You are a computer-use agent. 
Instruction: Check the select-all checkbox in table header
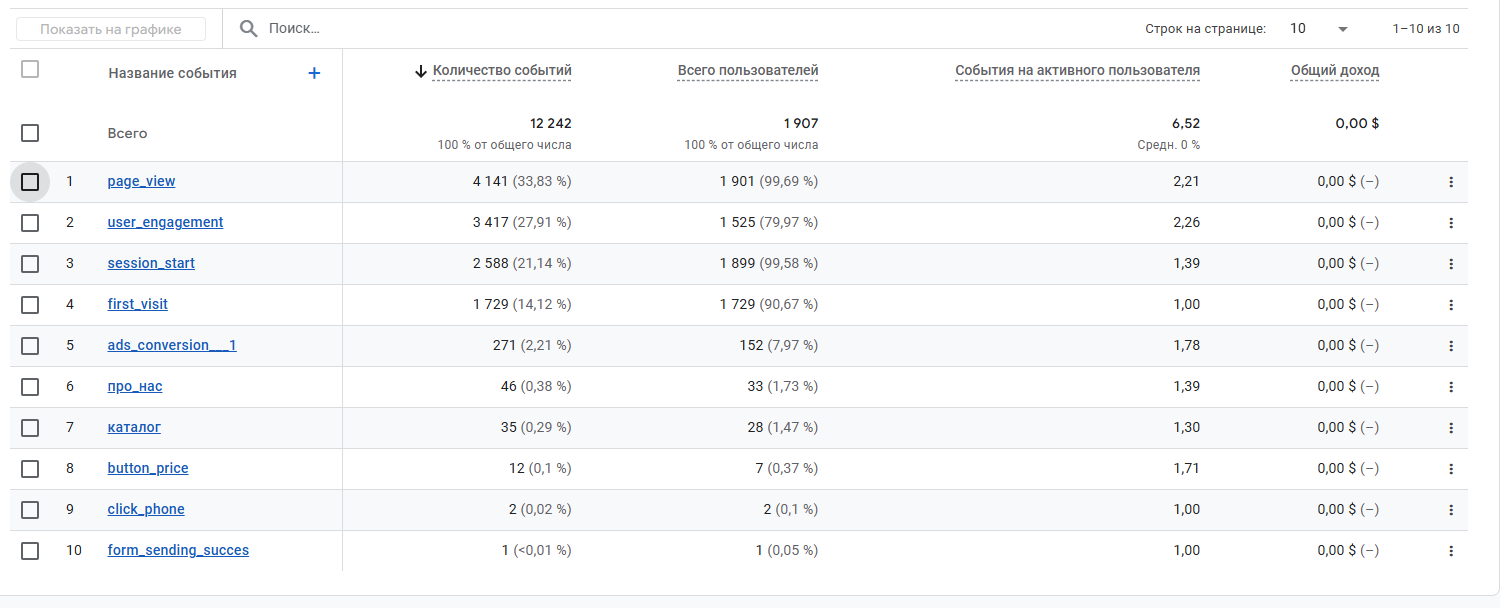(30, 69)
